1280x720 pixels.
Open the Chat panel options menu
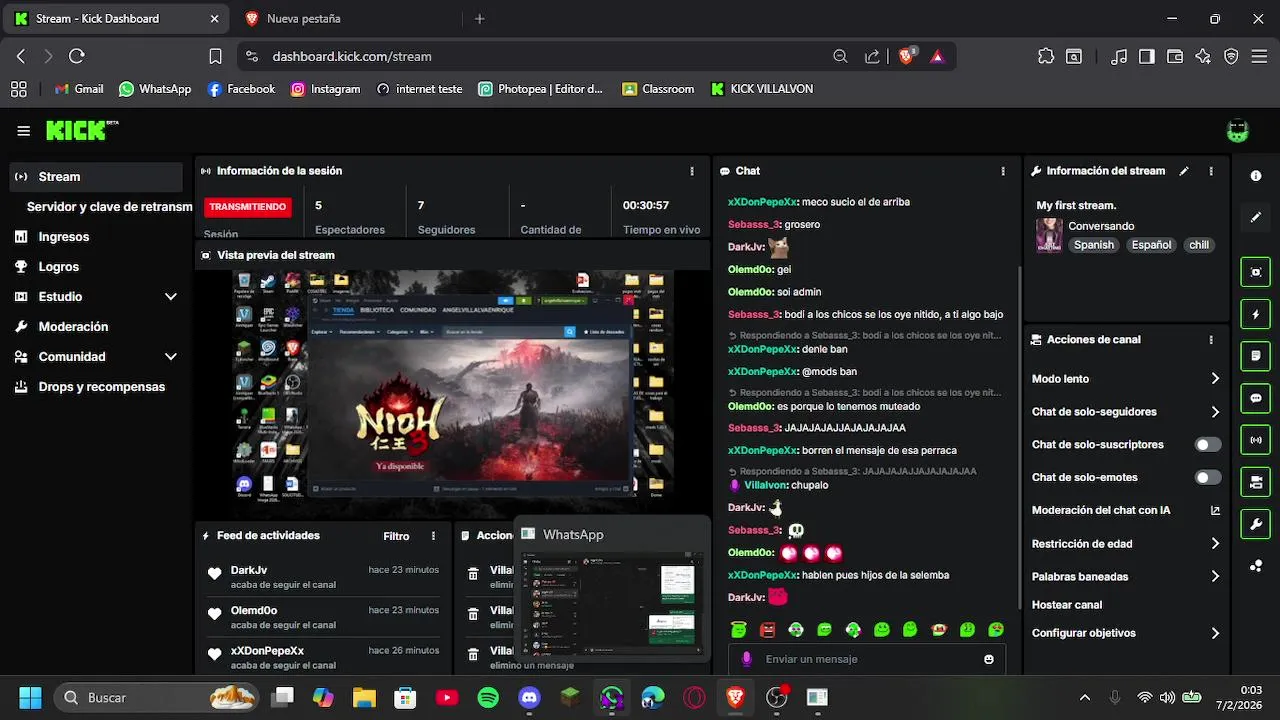pos(1003,171)
